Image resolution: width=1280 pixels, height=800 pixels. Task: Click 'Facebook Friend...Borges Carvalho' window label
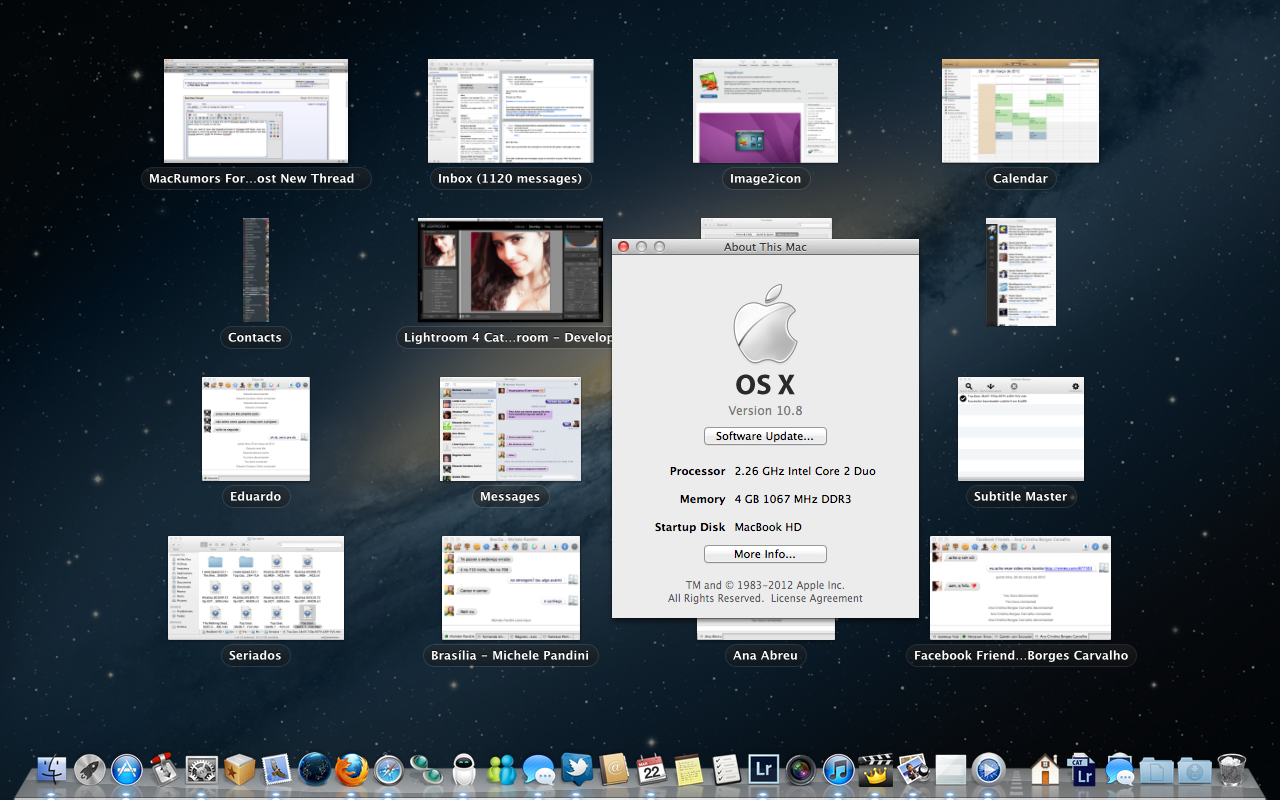click(1021, 655)
